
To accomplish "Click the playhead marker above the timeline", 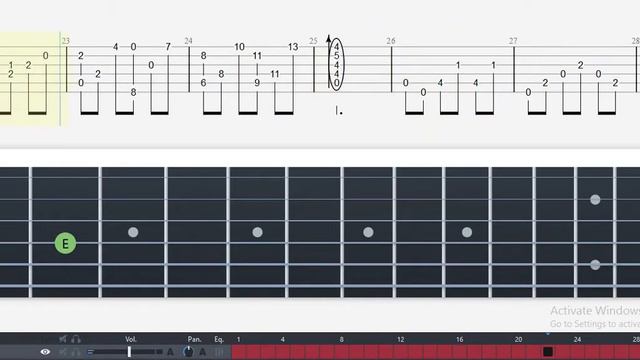I will (548, 334).
